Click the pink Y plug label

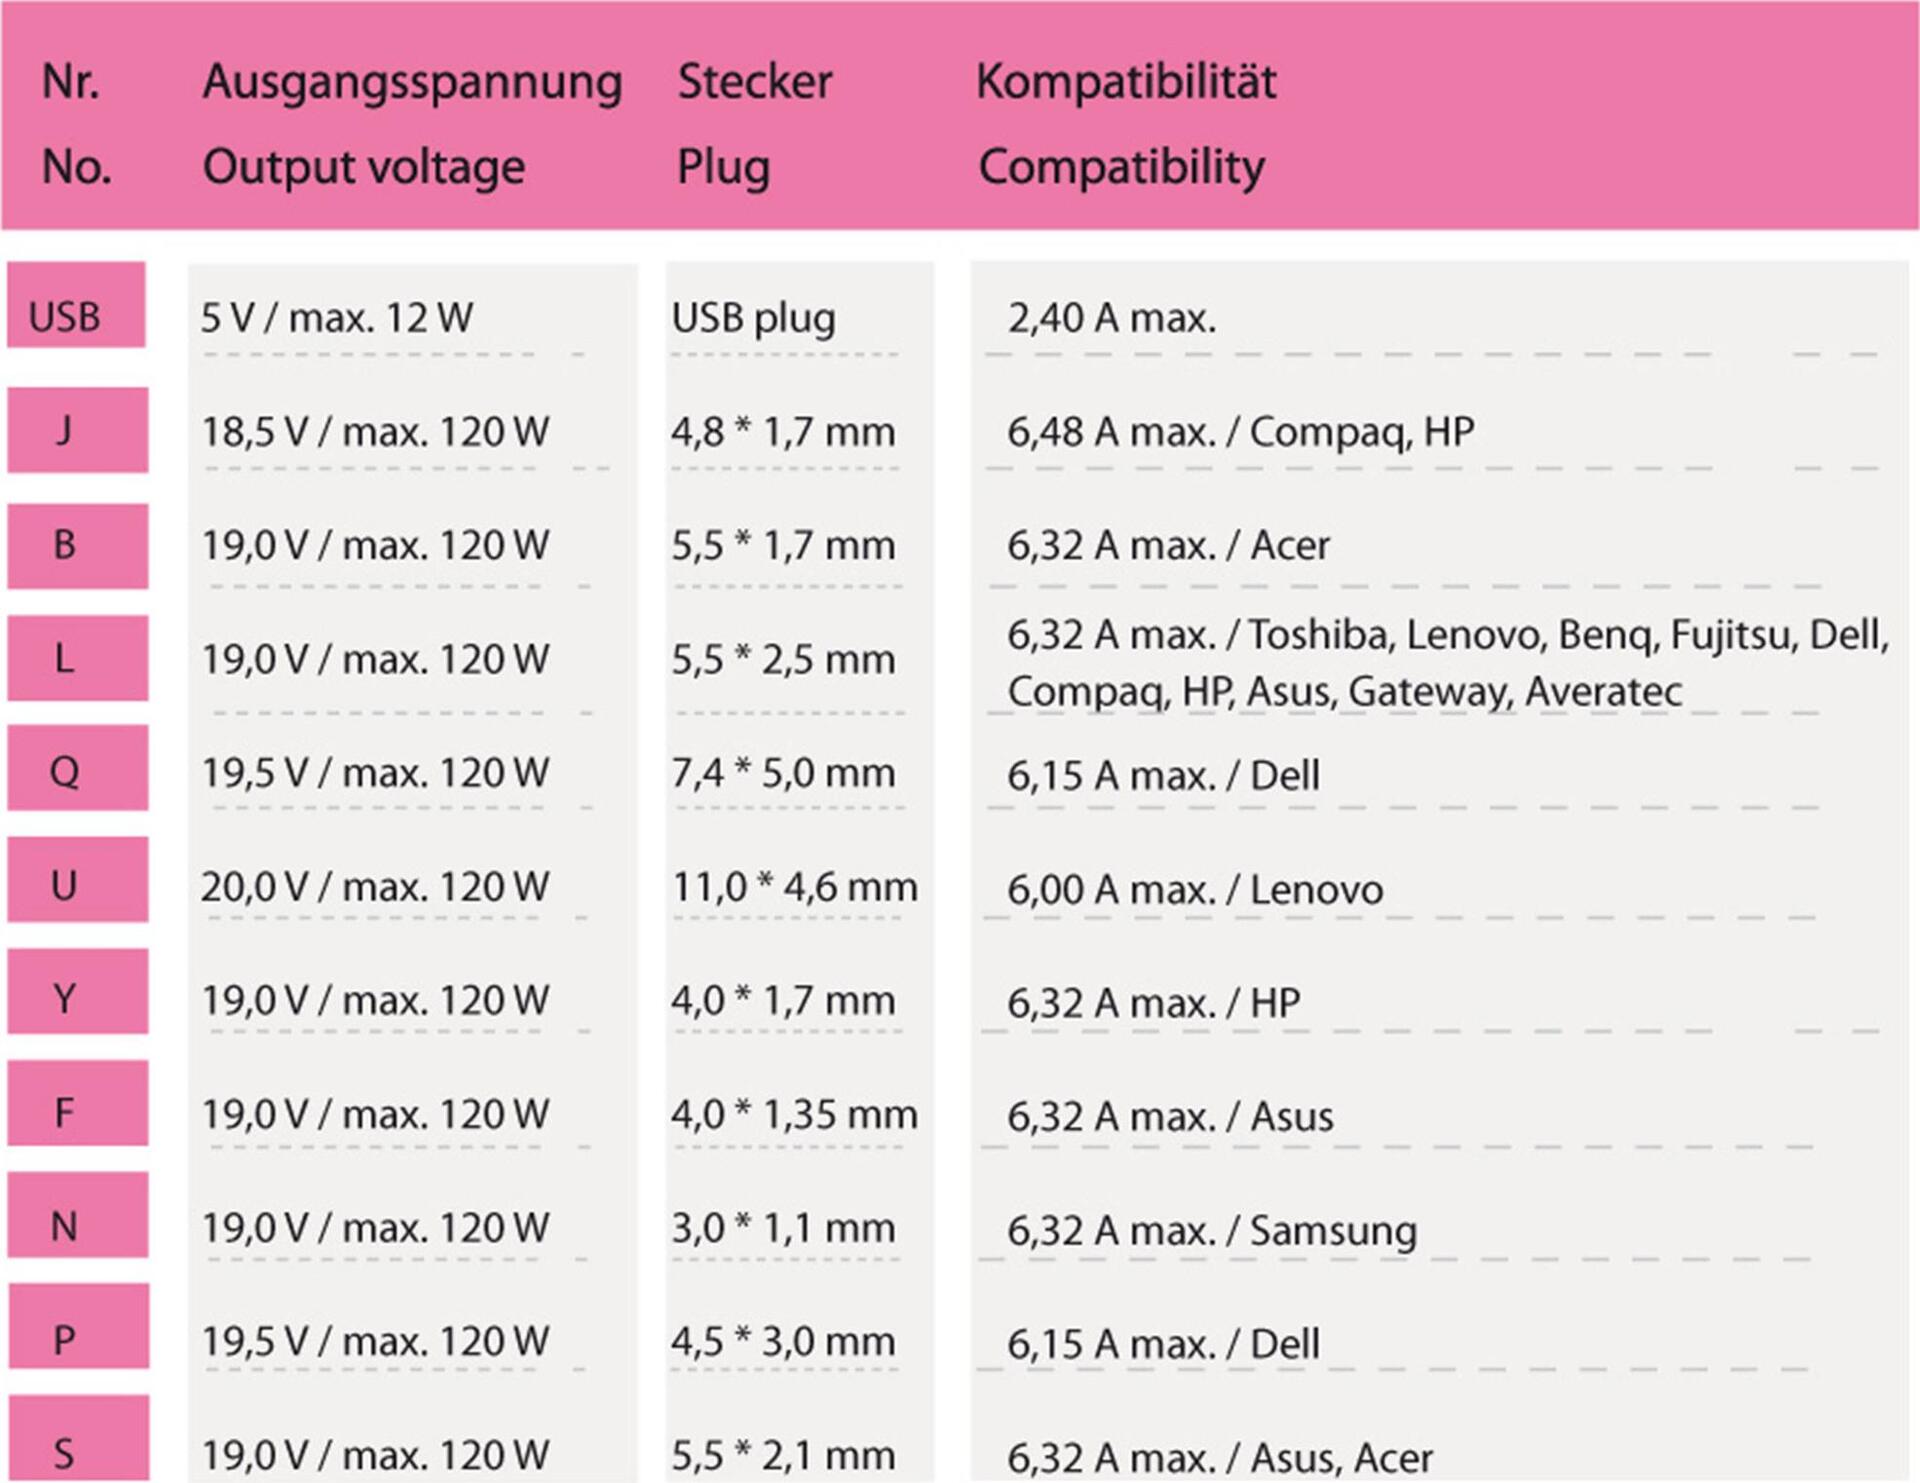[78, 991]
